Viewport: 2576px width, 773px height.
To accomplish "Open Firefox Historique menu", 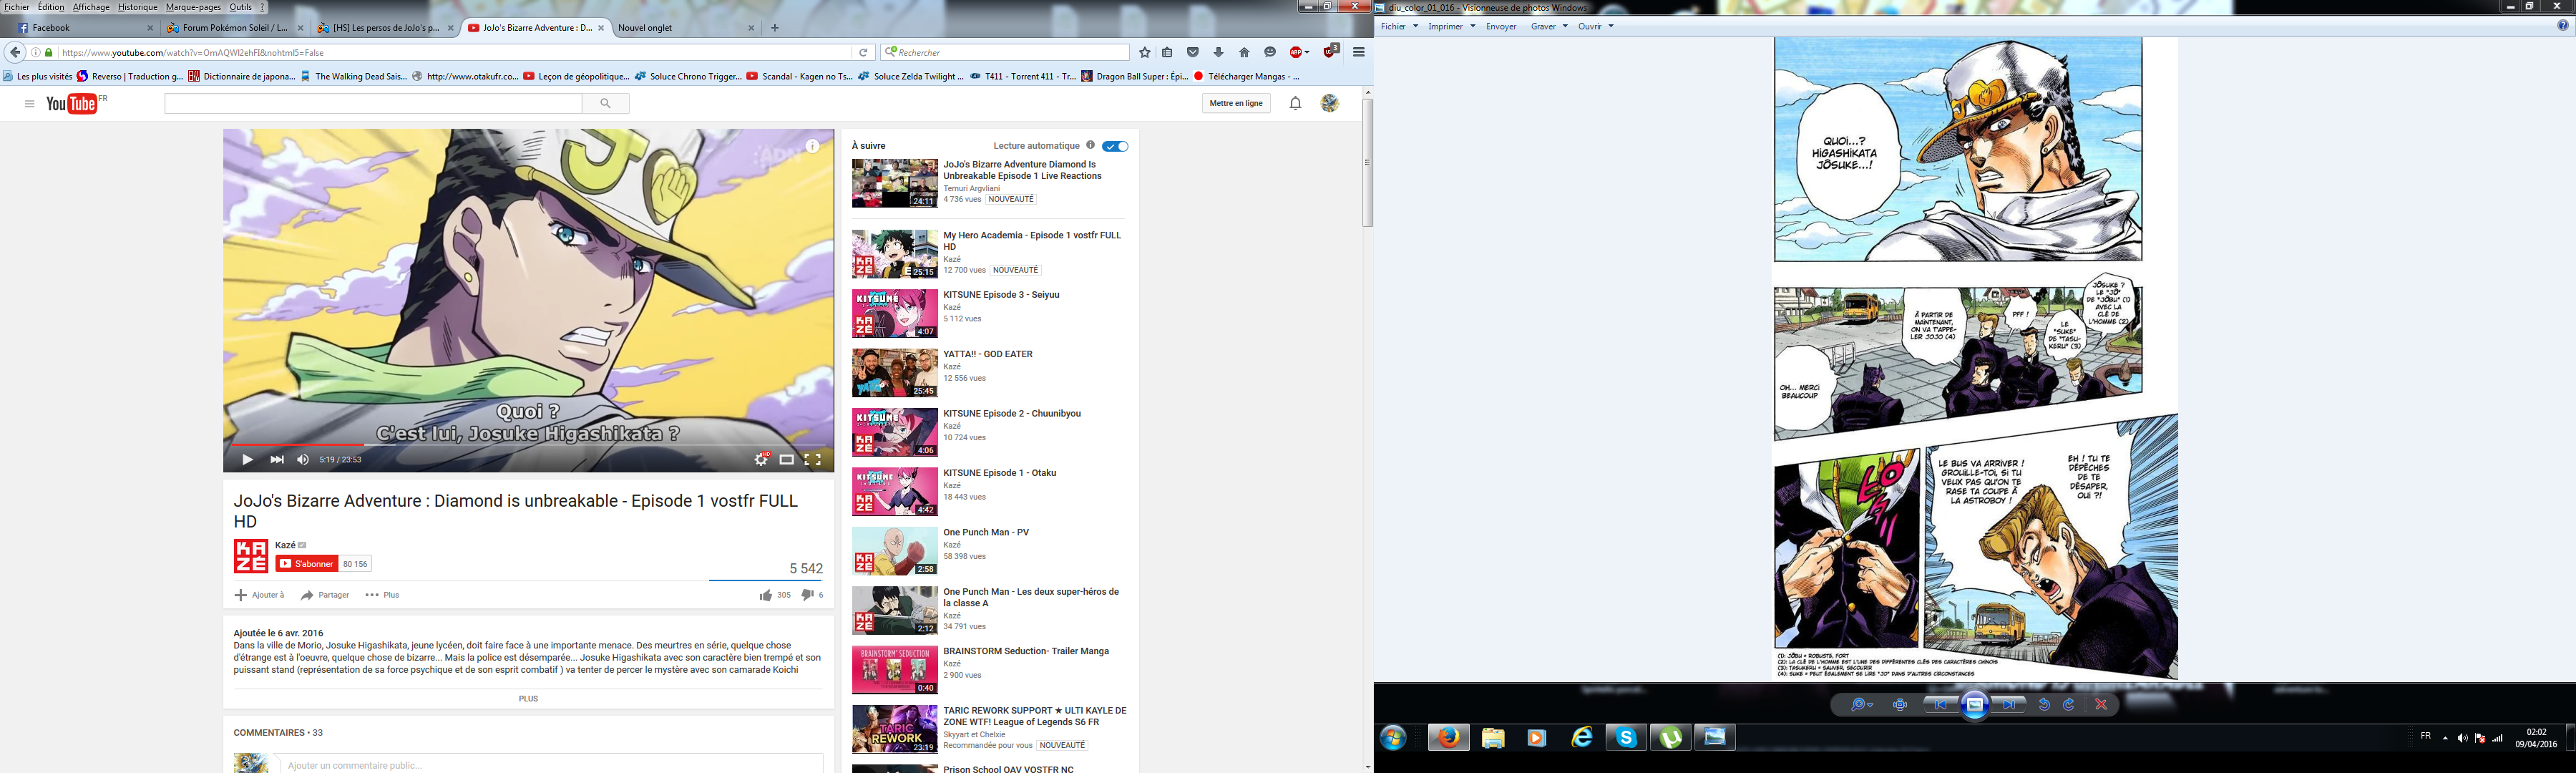I will coord(138,7).
